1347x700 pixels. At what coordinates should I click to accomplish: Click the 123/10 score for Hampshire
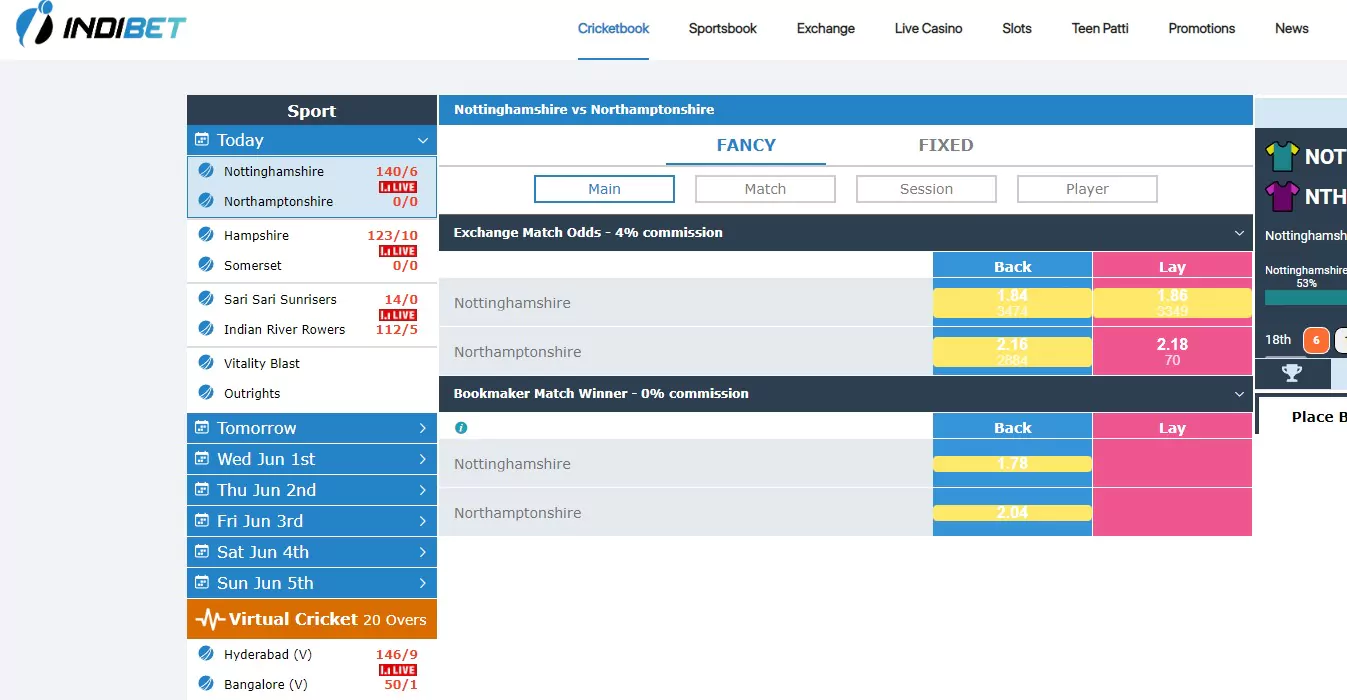click(x=393, y=236)
